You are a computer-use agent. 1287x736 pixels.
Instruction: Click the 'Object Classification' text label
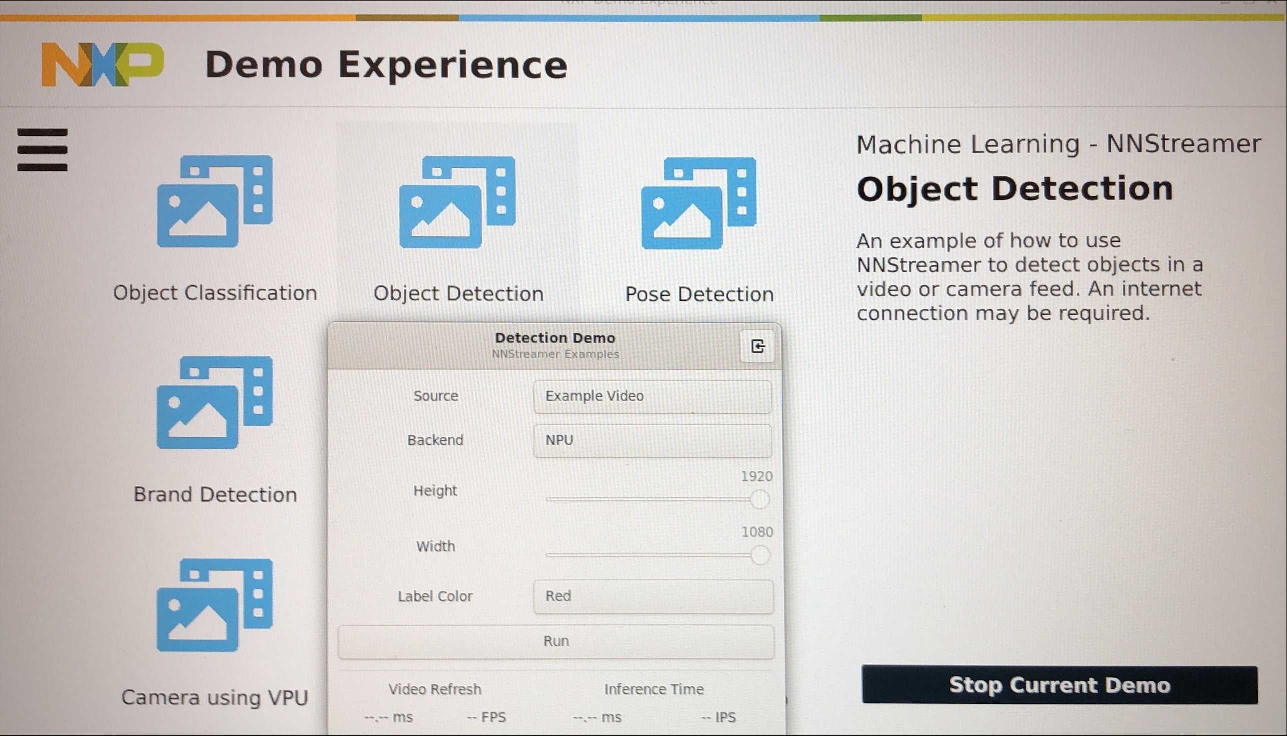[215, 293]
